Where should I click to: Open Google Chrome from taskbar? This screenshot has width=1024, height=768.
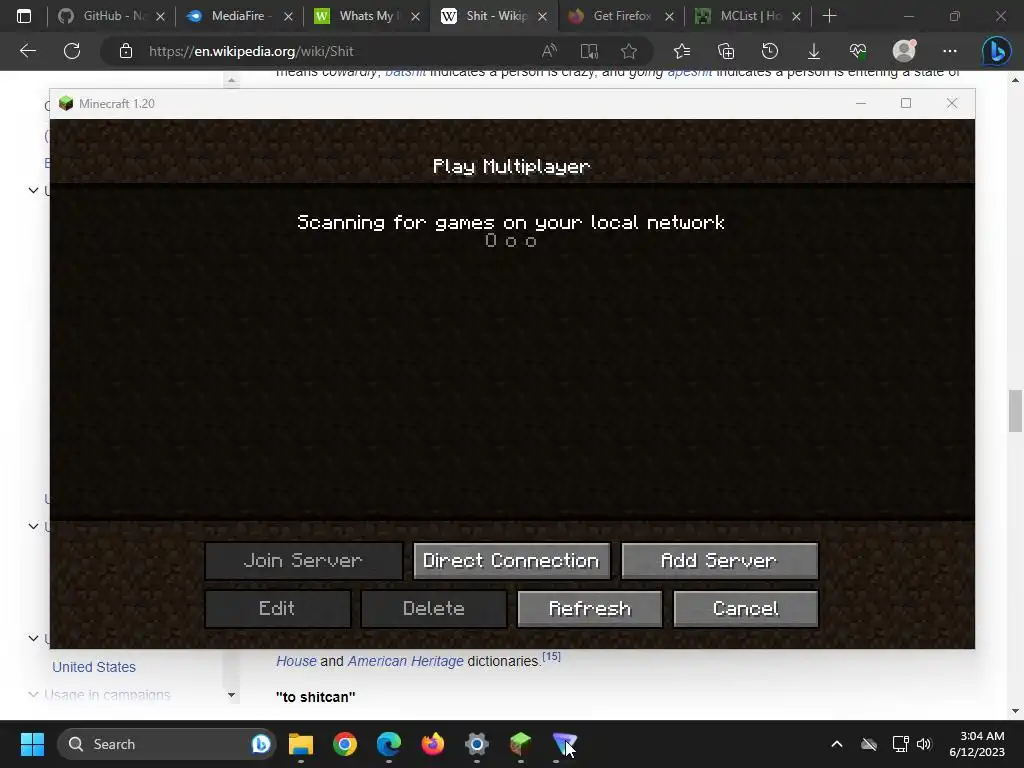pos(345,744)
